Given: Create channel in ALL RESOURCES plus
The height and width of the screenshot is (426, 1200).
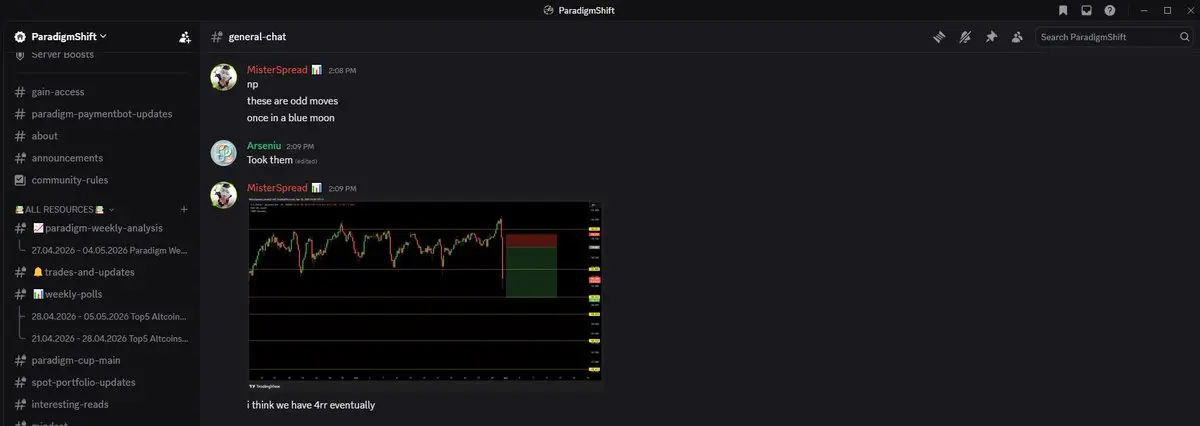Looking at the screenshot, I should click(x=184, y=210).
